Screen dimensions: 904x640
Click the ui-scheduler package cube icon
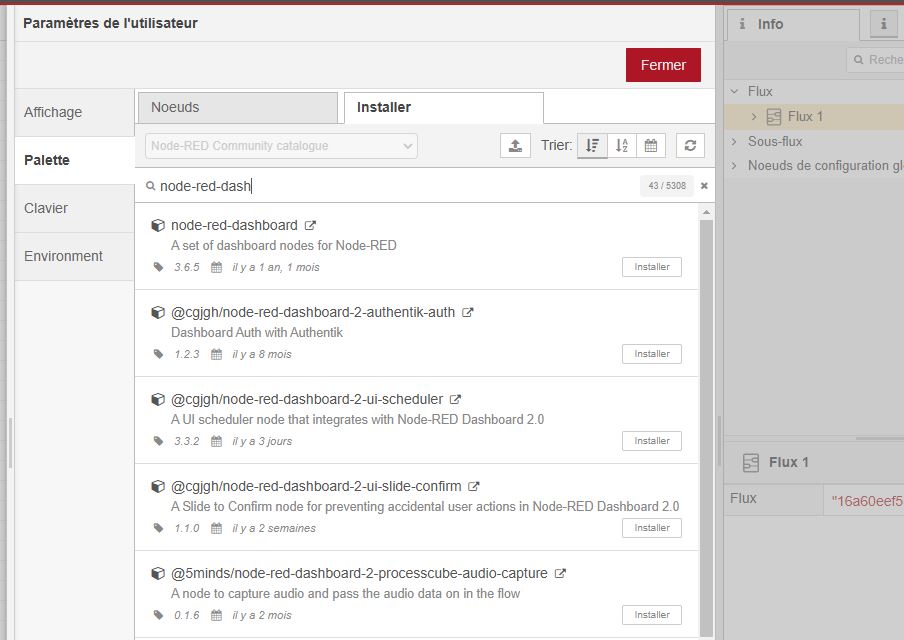click(x=158, y=400)
